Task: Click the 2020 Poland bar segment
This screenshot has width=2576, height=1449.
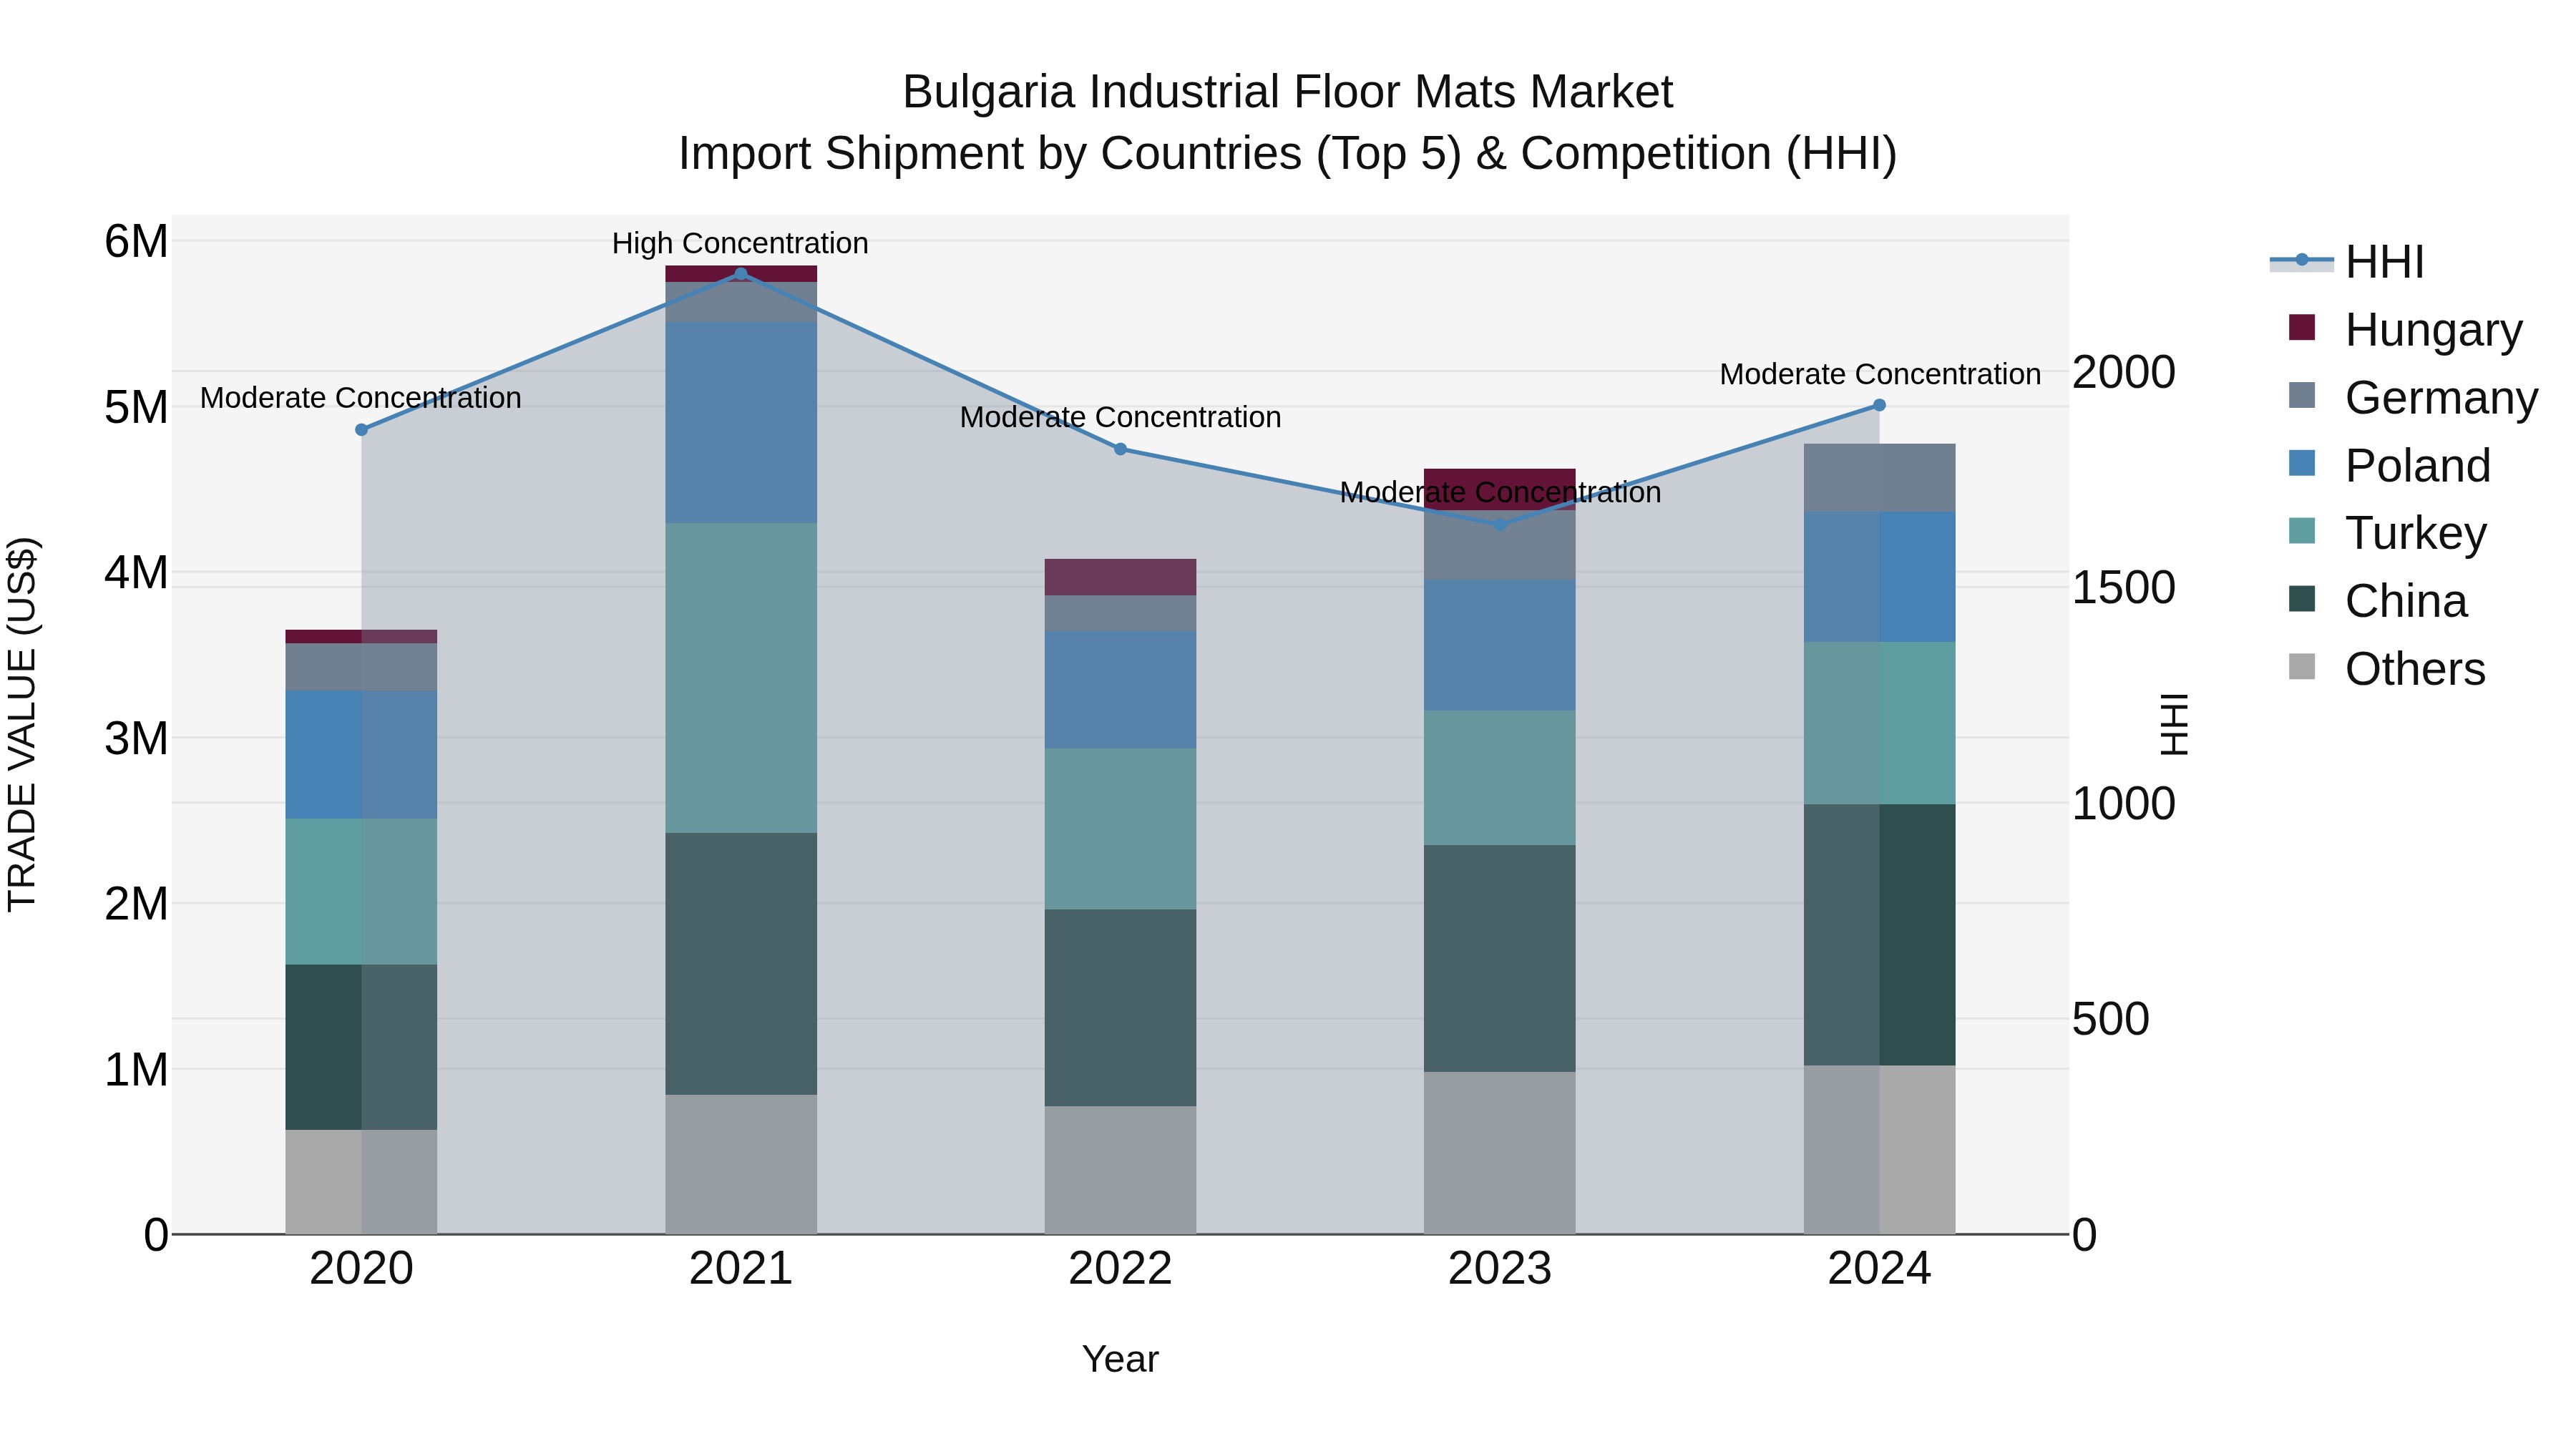Action: click(362, 755)
